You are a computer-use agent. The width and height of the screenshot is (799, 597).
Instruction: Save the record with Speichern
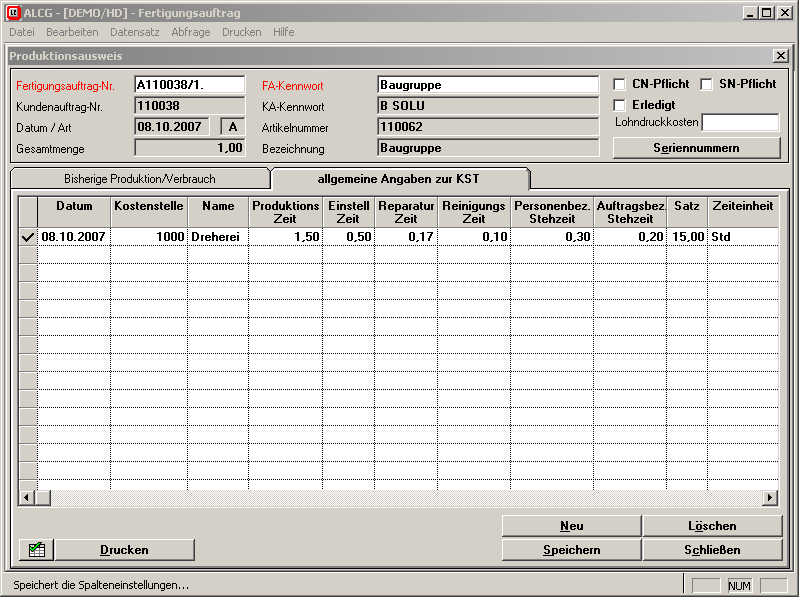coord(571,549)
